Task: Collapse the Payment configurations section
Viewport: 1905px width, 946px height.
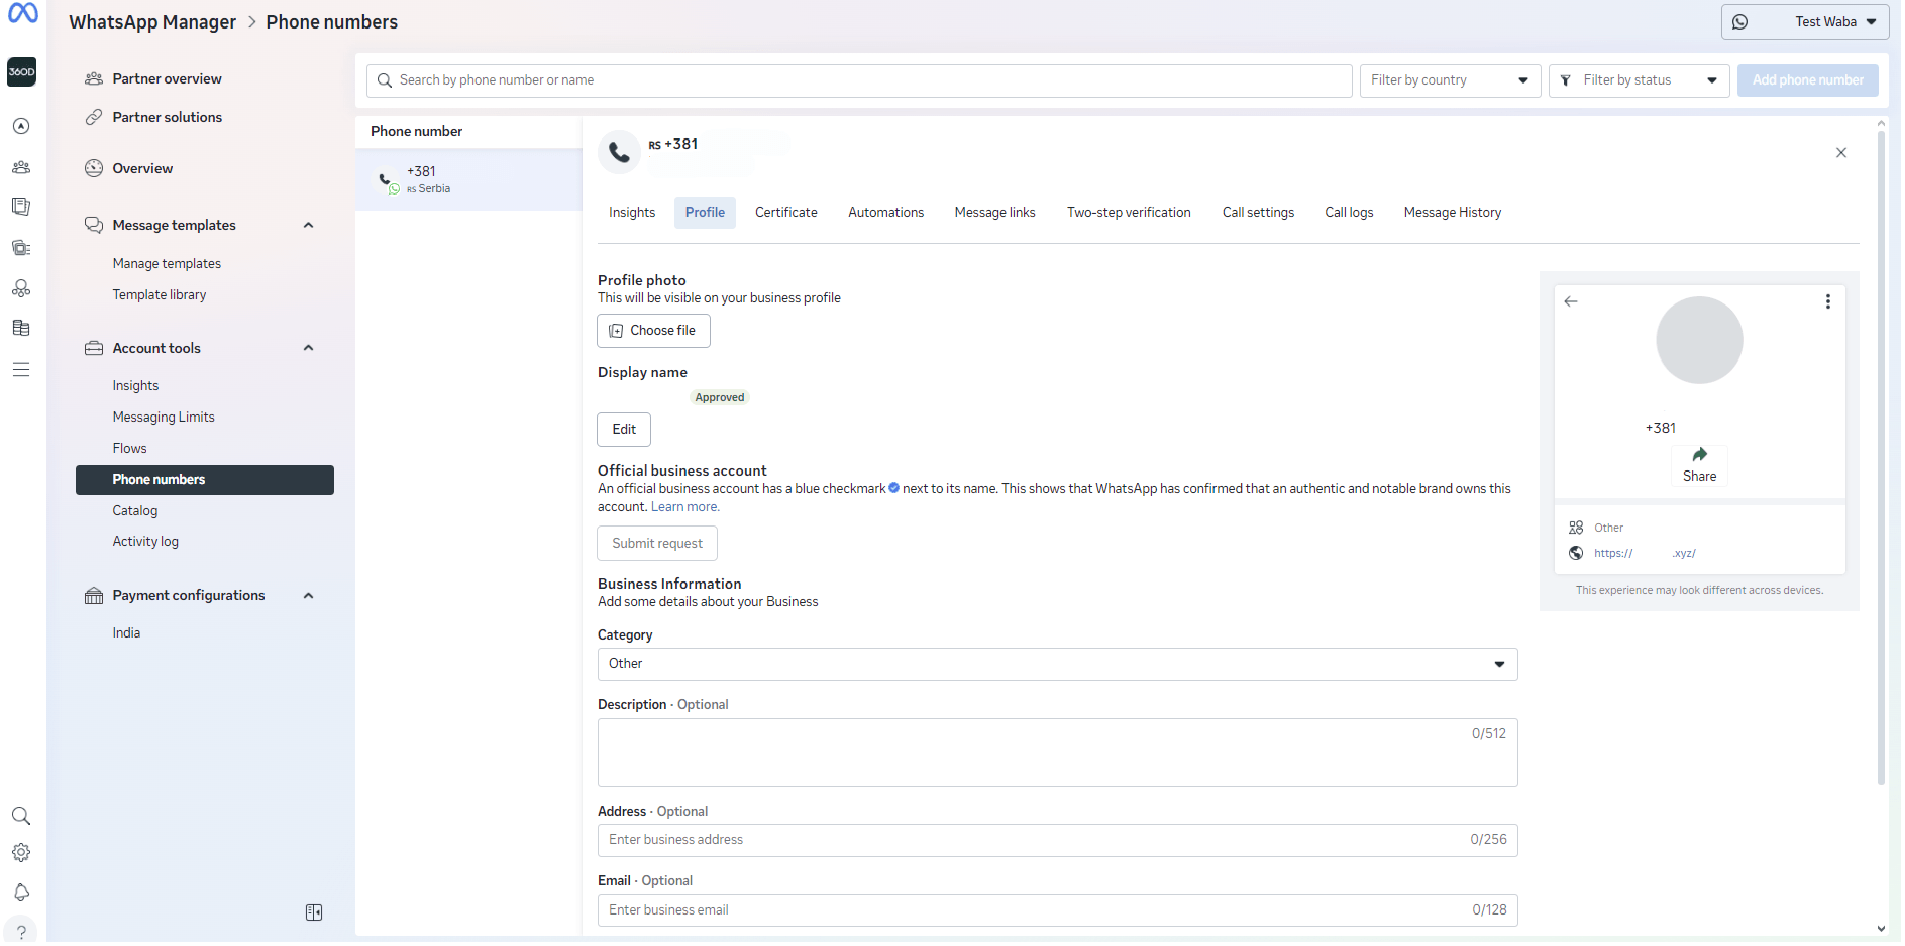Action: (309, 596)
